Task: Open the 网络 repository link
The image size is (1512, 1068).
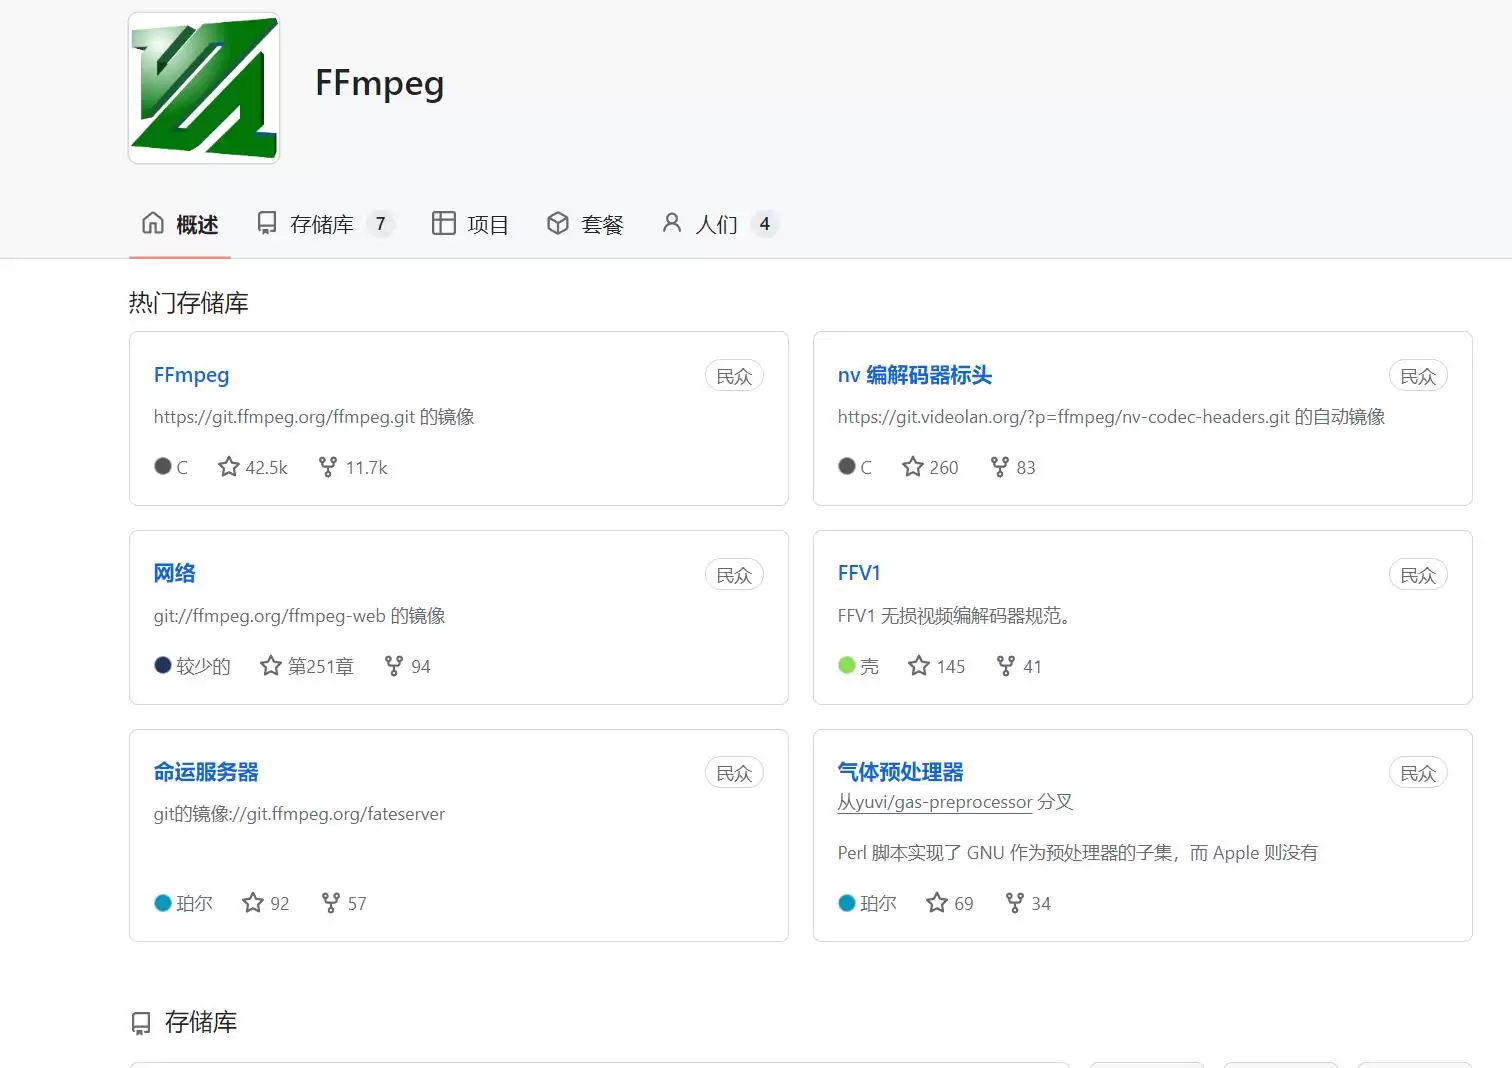Action: tap(175, 573)
